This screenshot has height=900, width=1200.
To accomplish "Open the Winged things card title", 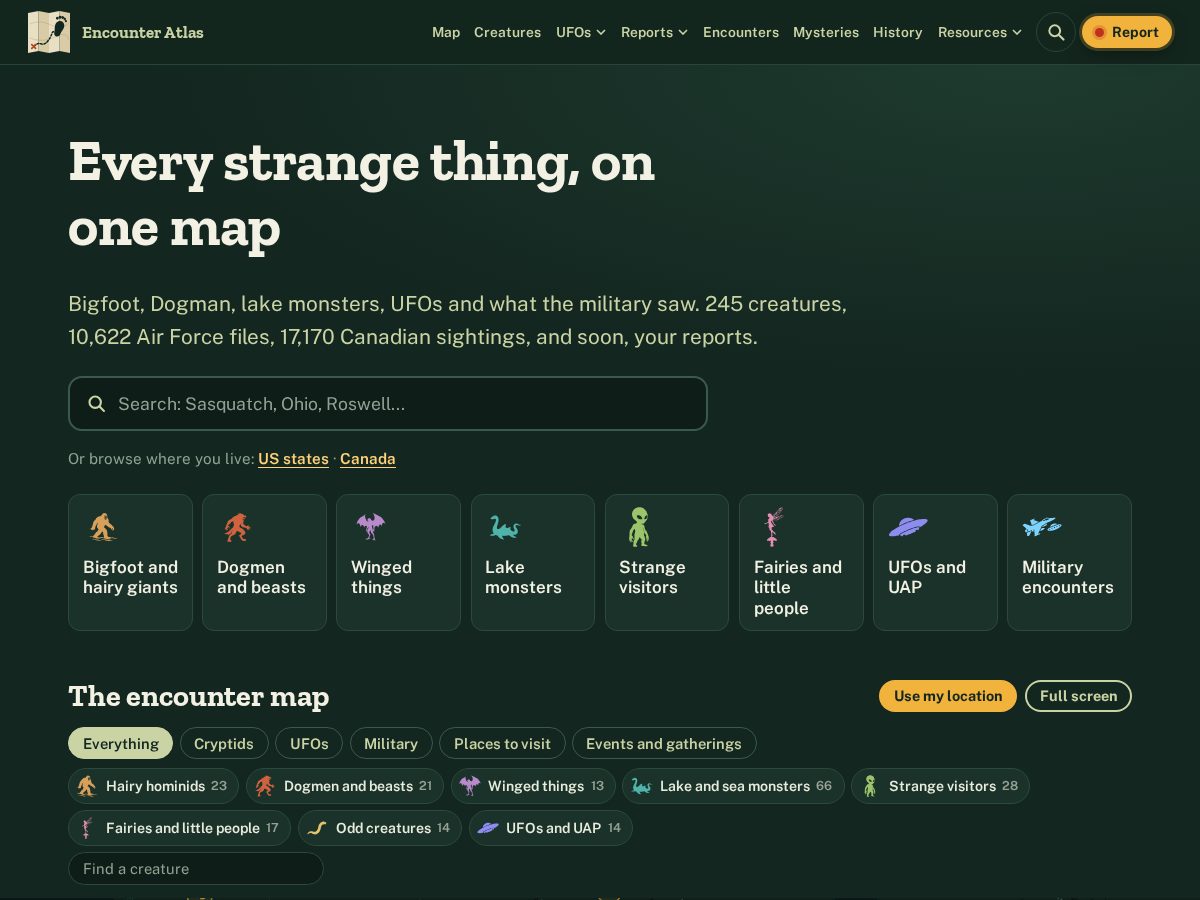I will click(x=381, y=577).
